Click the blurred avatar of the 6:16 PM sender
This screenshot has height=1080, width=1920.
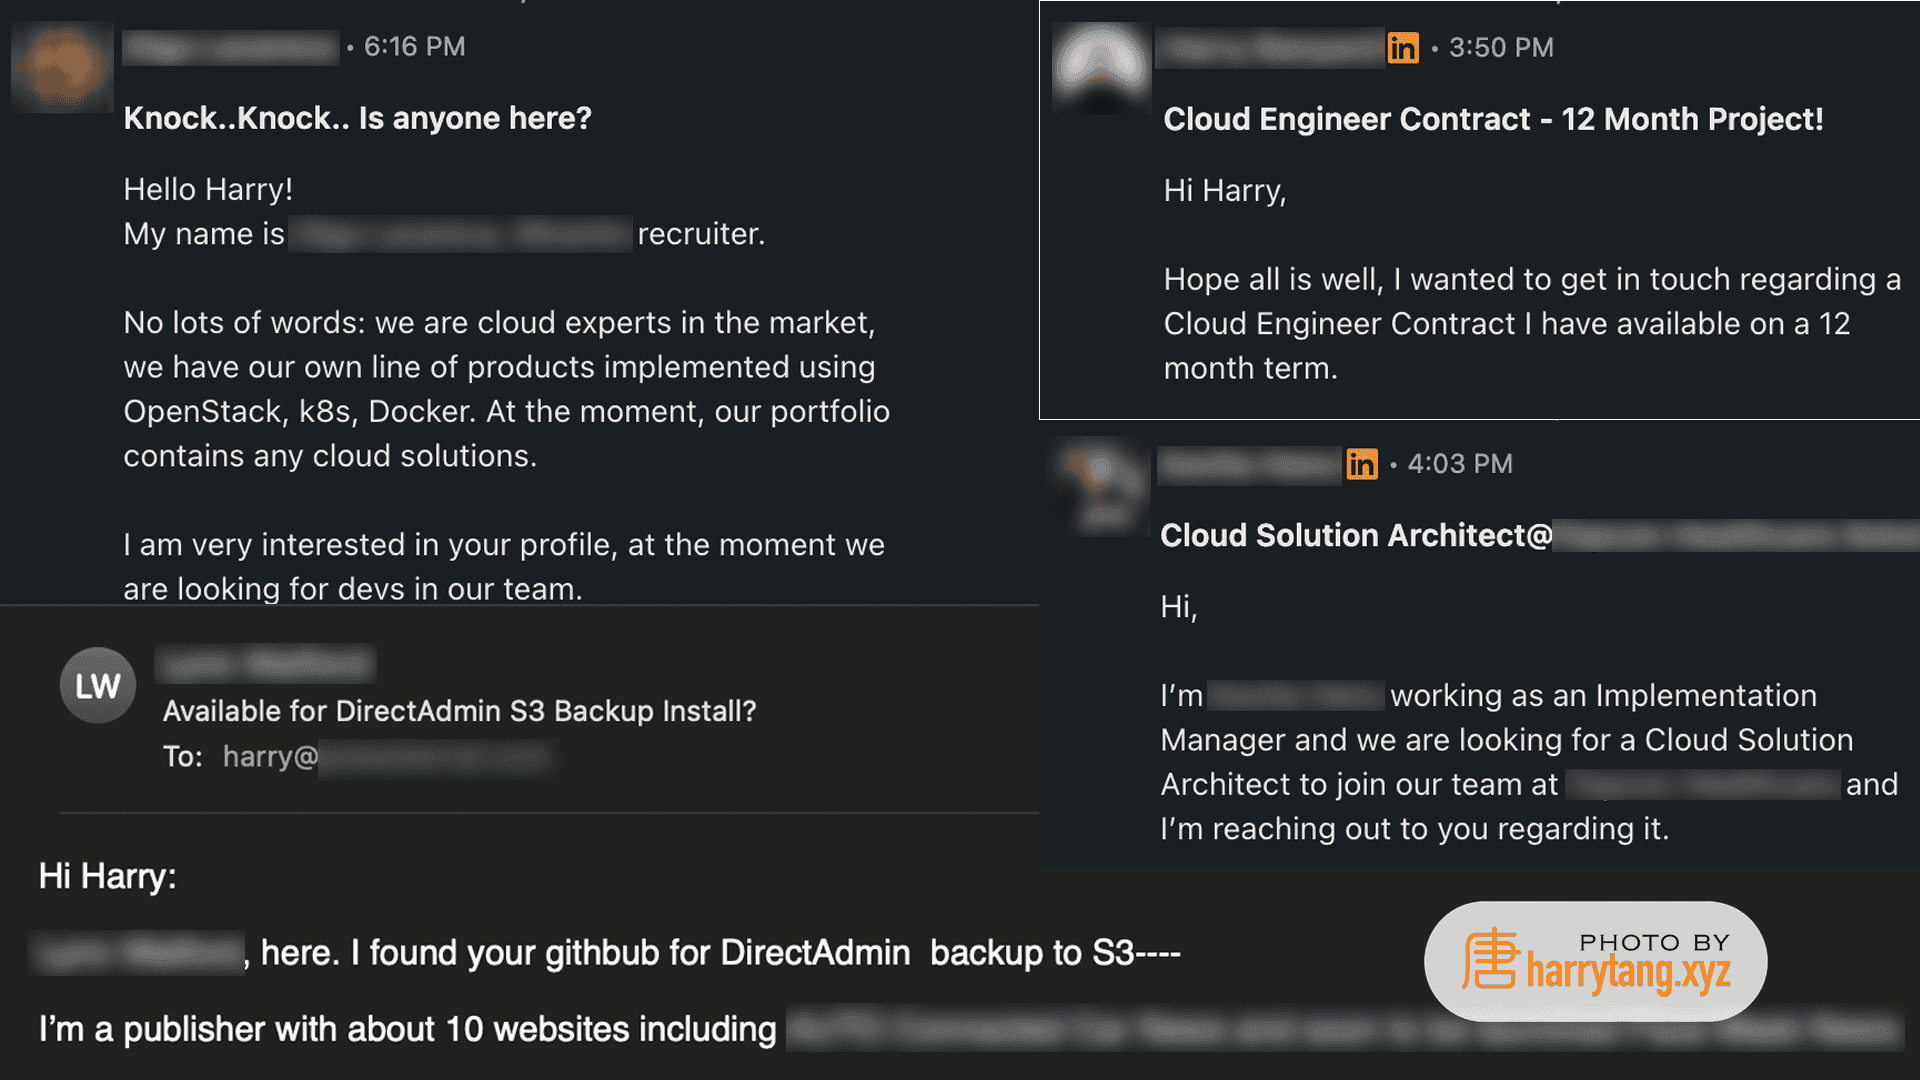coord(61,66)
